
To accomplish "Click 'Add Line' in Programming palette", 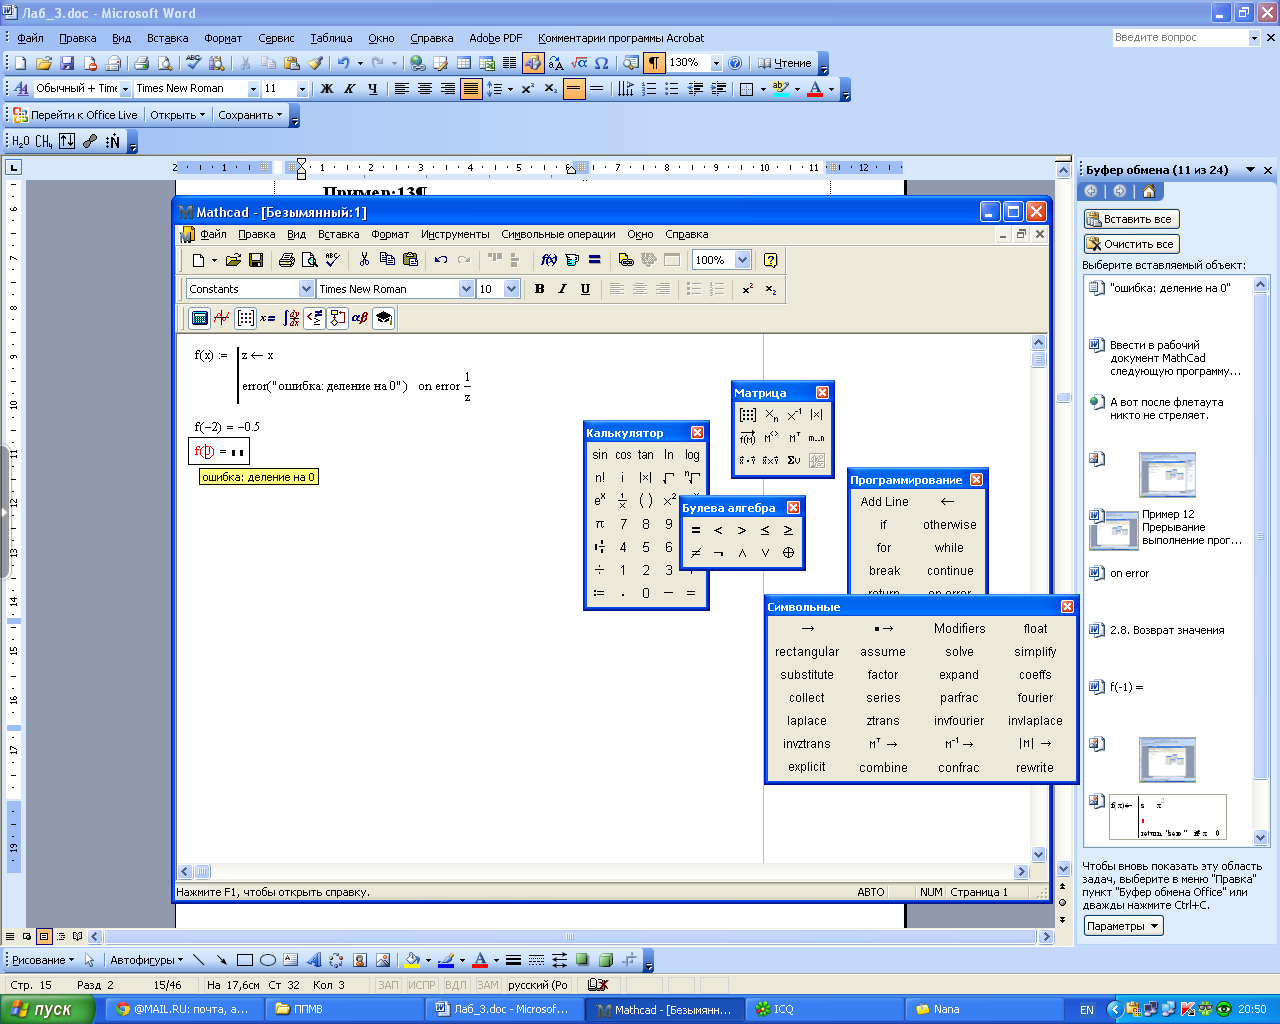I will (x=884, y=502).
